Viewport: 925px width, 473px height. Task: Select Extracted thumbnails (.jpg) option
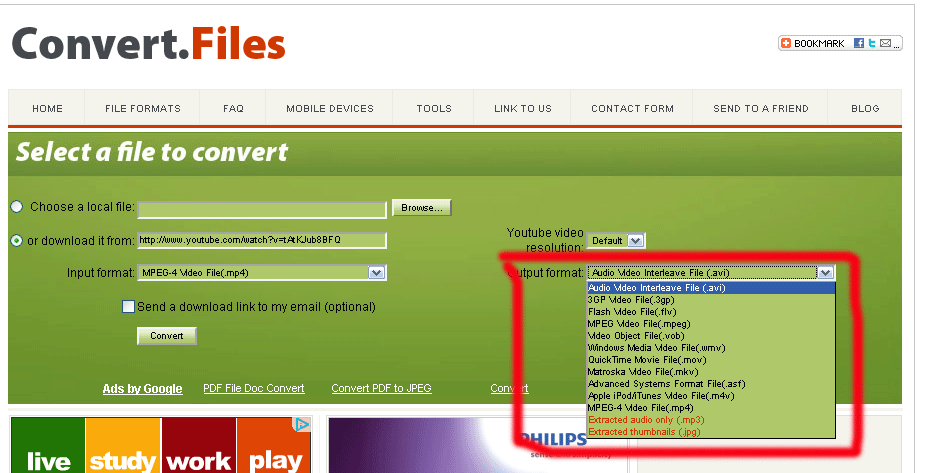coord(711,432)
